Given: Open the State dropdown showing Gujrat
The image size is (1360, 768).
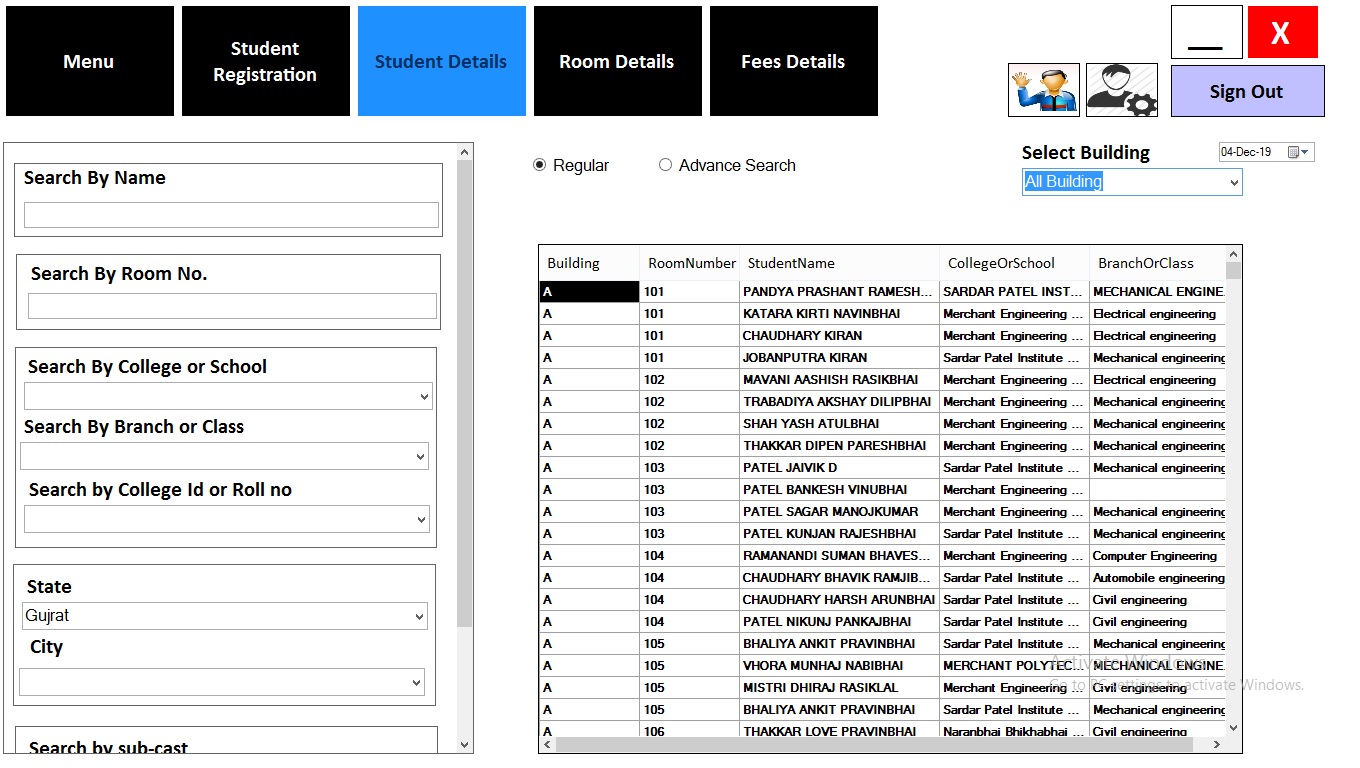Looking at the screenshot, I should pyautogui.click(x=418, y=616).
